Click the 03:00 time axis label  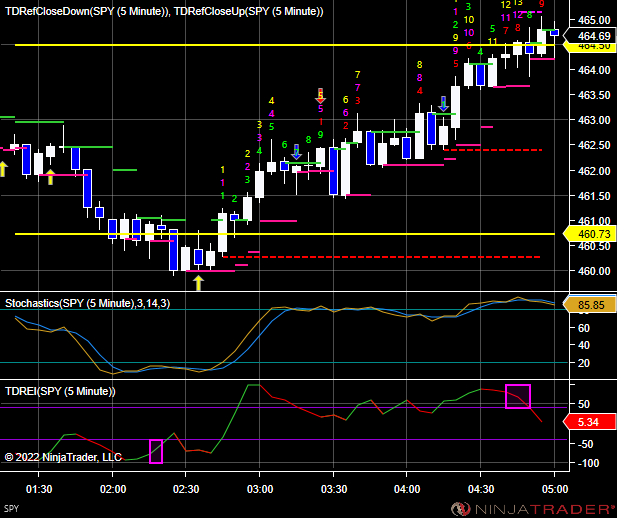coord(260,489)
